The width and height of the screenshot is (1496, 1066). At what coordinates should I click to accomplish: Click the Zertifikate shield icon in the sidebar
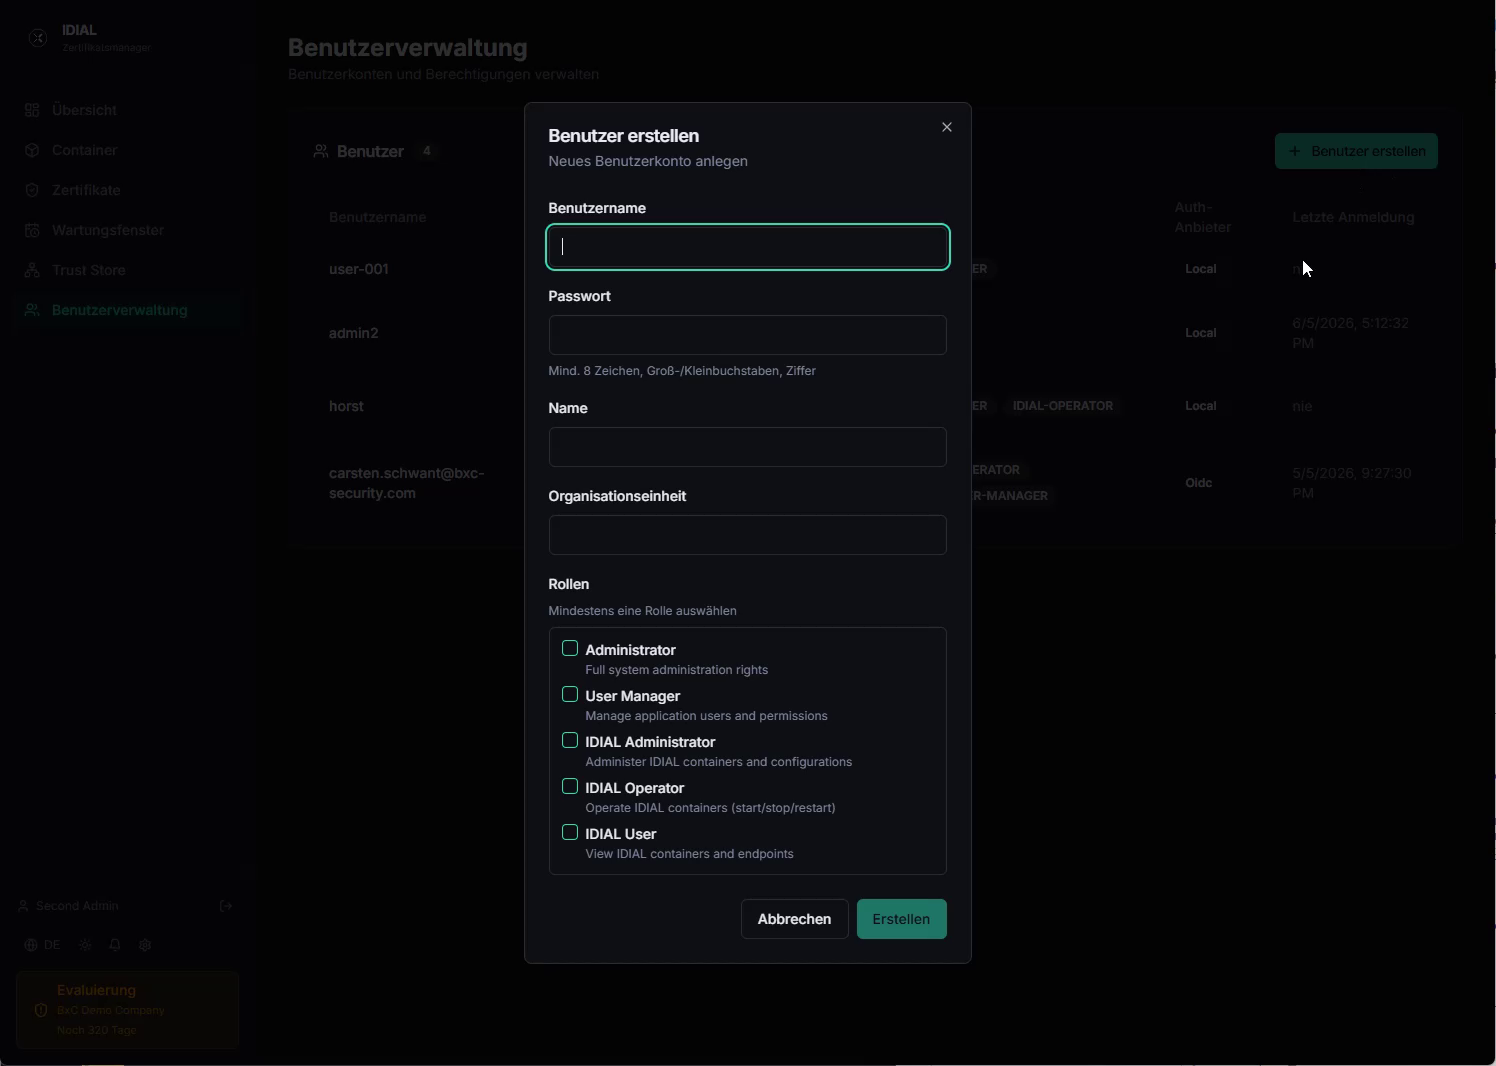(32, 190)
